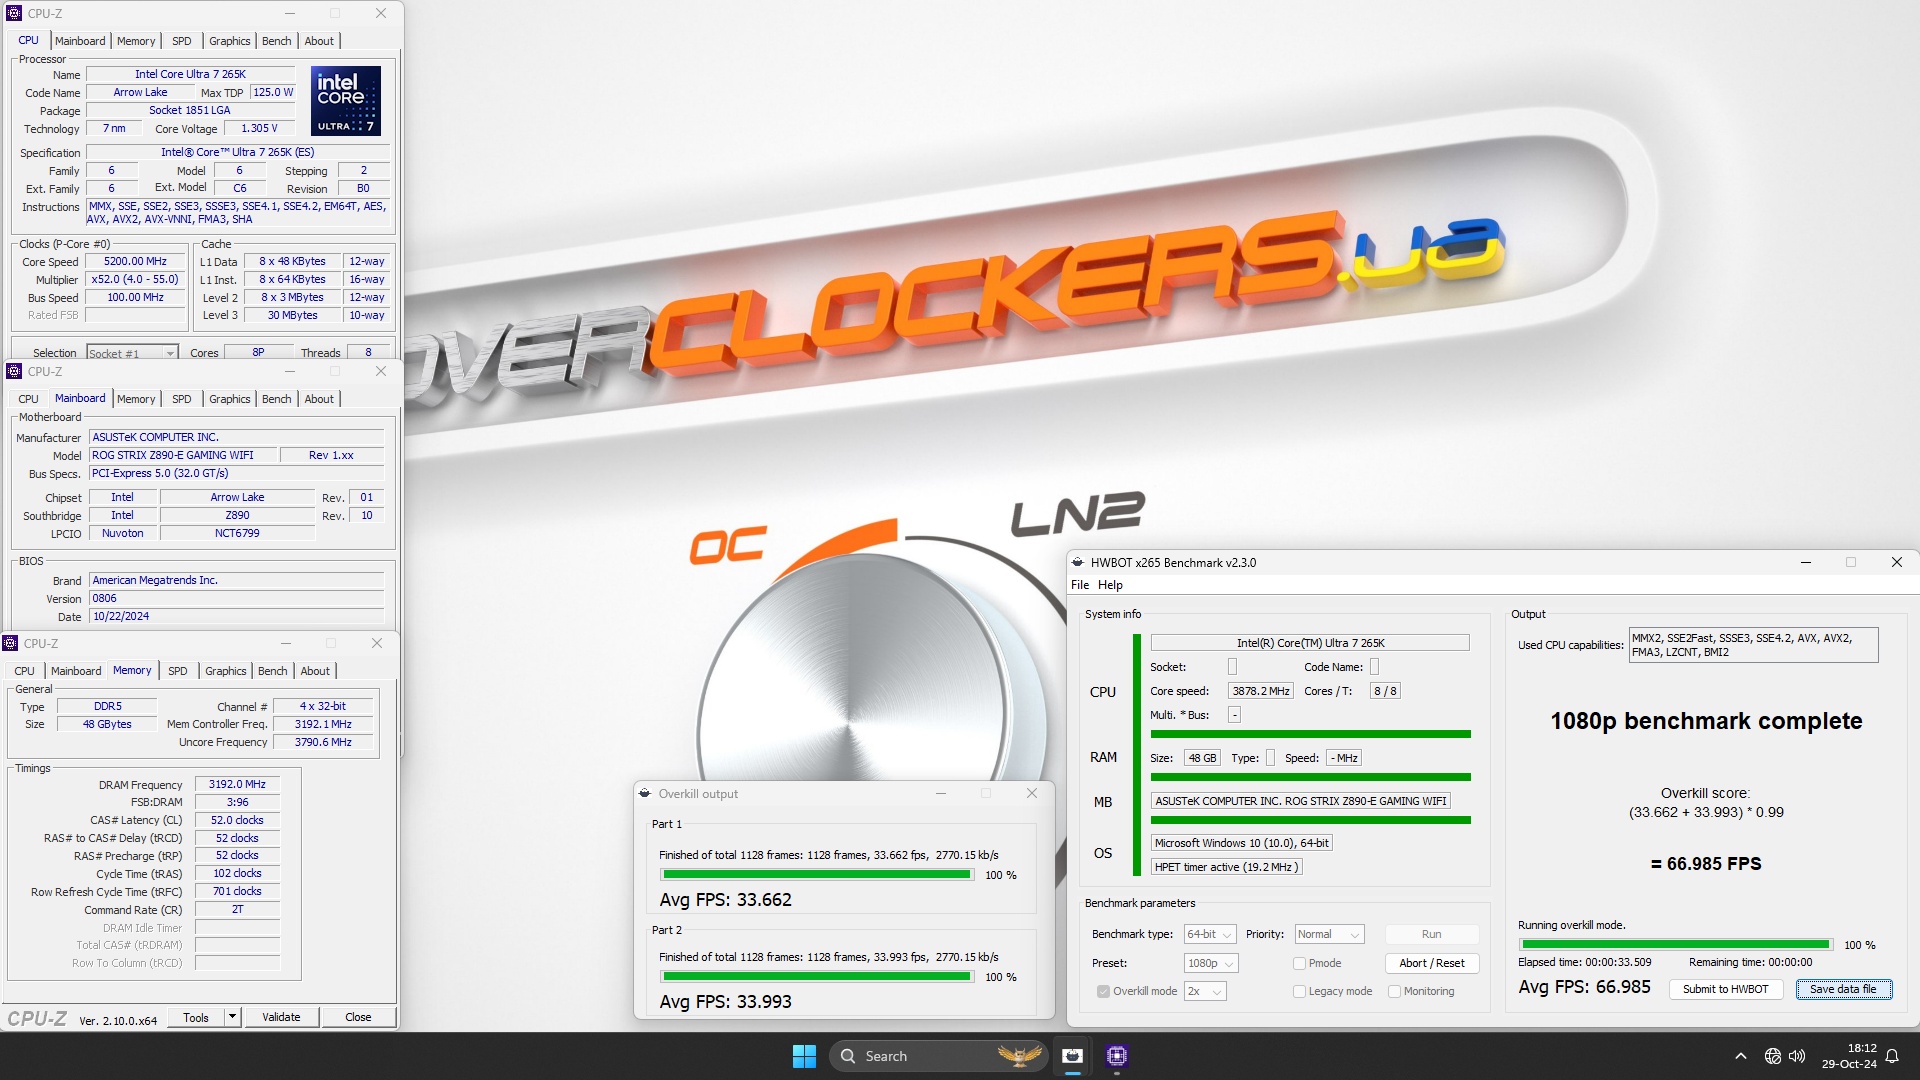Screen dimensions: 1920x1080
Task: Click the eagle graphic in the search box
Action: pyautogui.click(x=1019, y=1056)
